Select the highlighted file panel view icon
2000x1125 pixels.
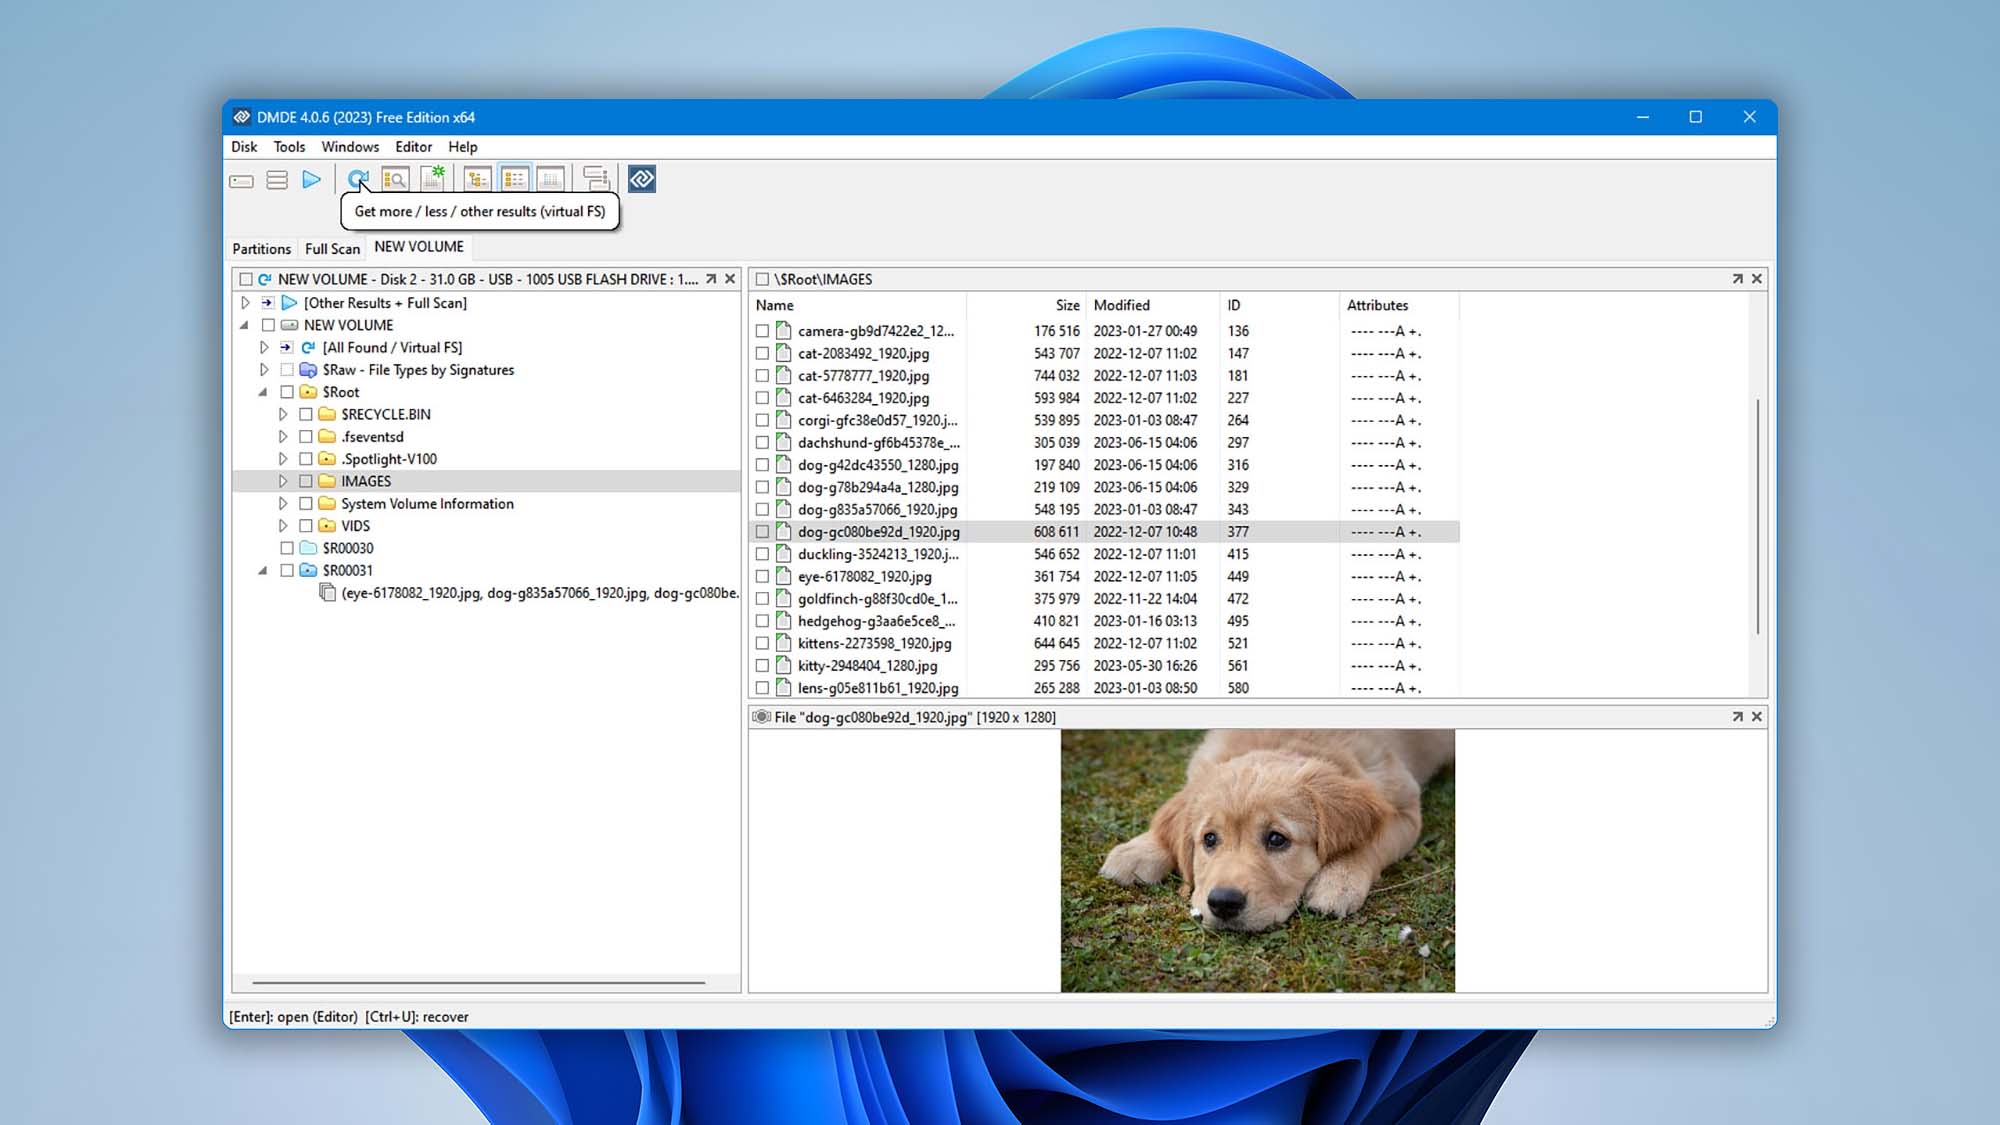pos(515,179)
